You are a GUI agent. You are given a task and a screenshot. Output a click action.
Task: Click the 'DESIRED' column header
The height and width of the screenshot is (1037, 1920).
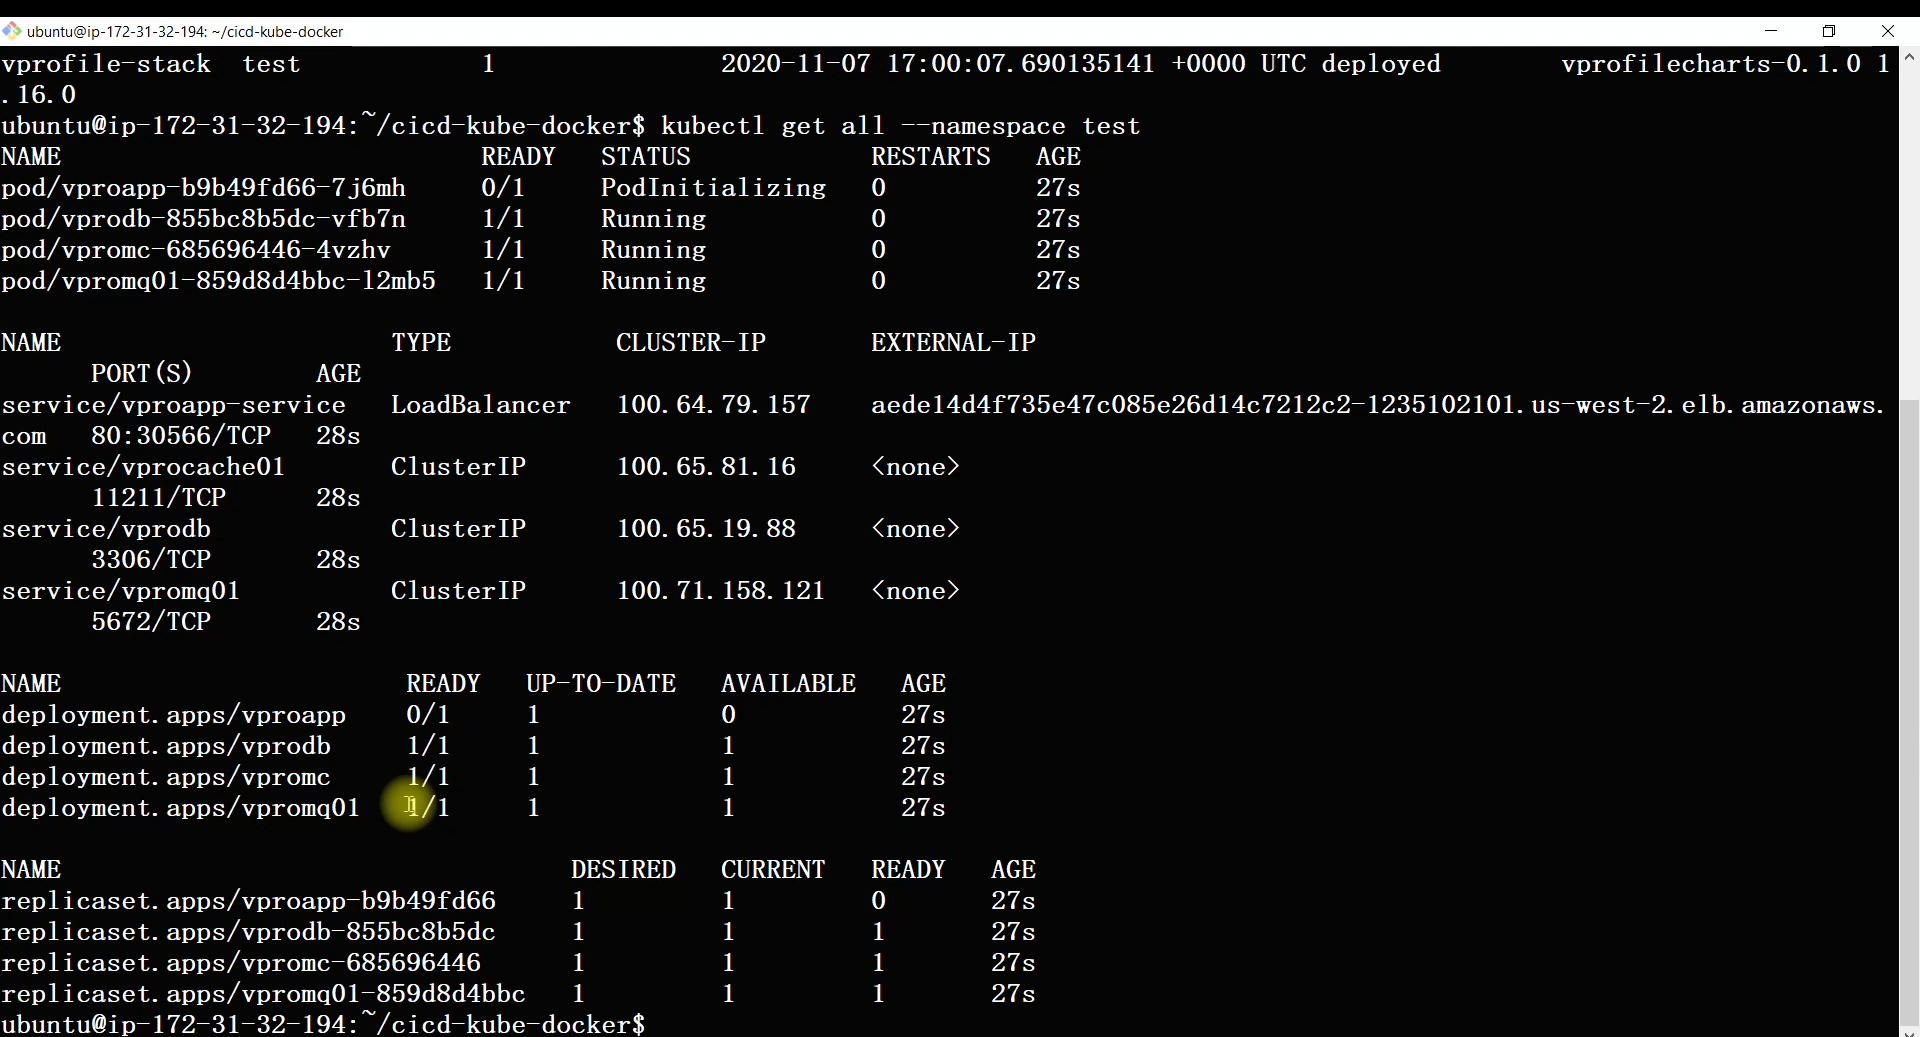(623, 870)
